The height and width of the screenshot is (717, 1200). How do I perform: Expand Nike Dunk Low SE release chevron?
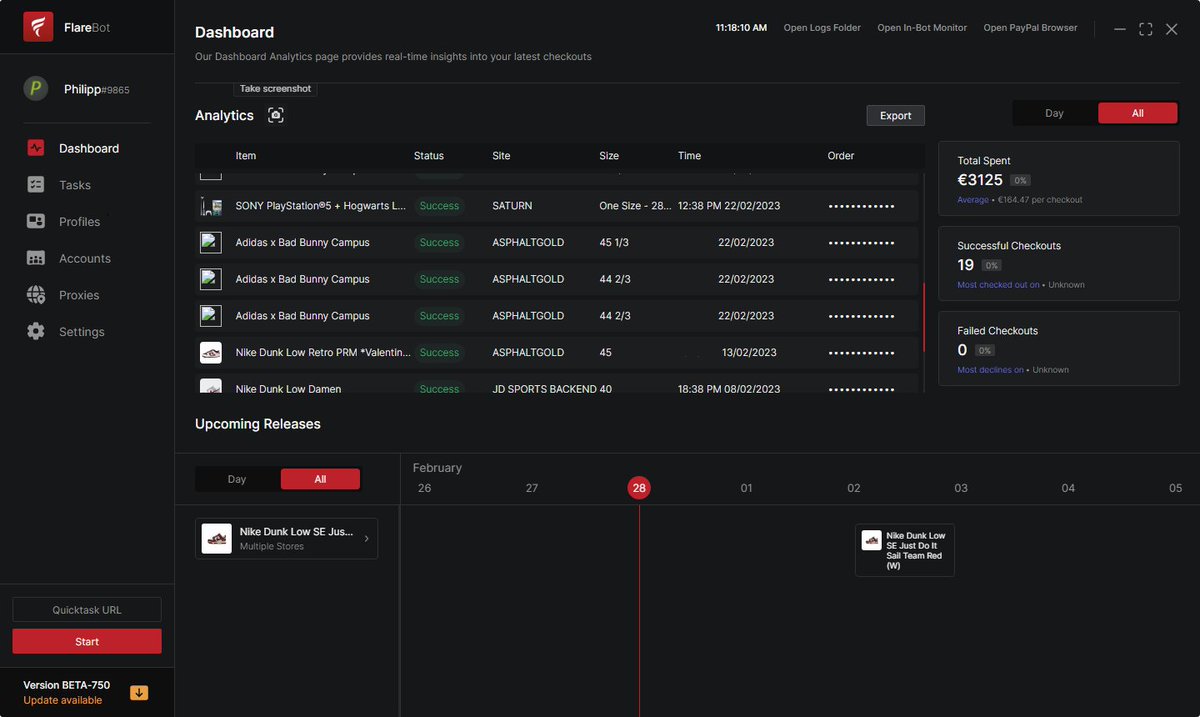click(366, 539)
